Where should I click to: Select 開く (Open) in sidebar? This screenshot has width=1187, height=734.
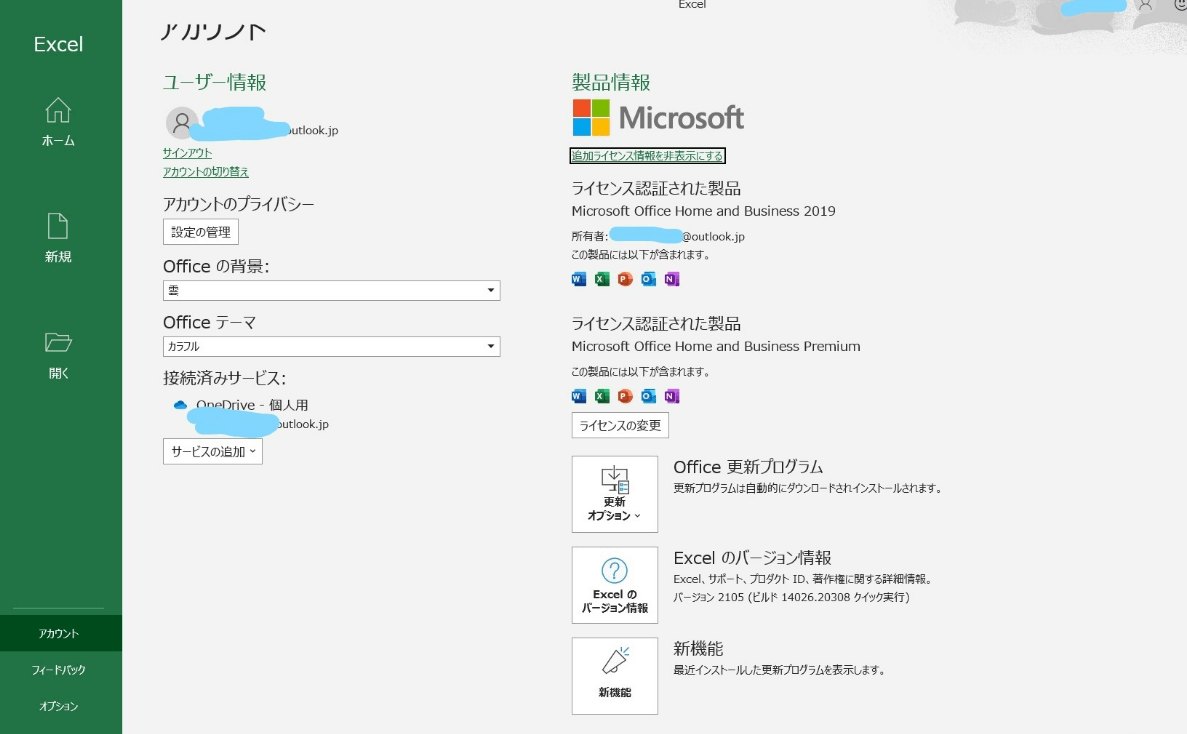pos(58,355)
